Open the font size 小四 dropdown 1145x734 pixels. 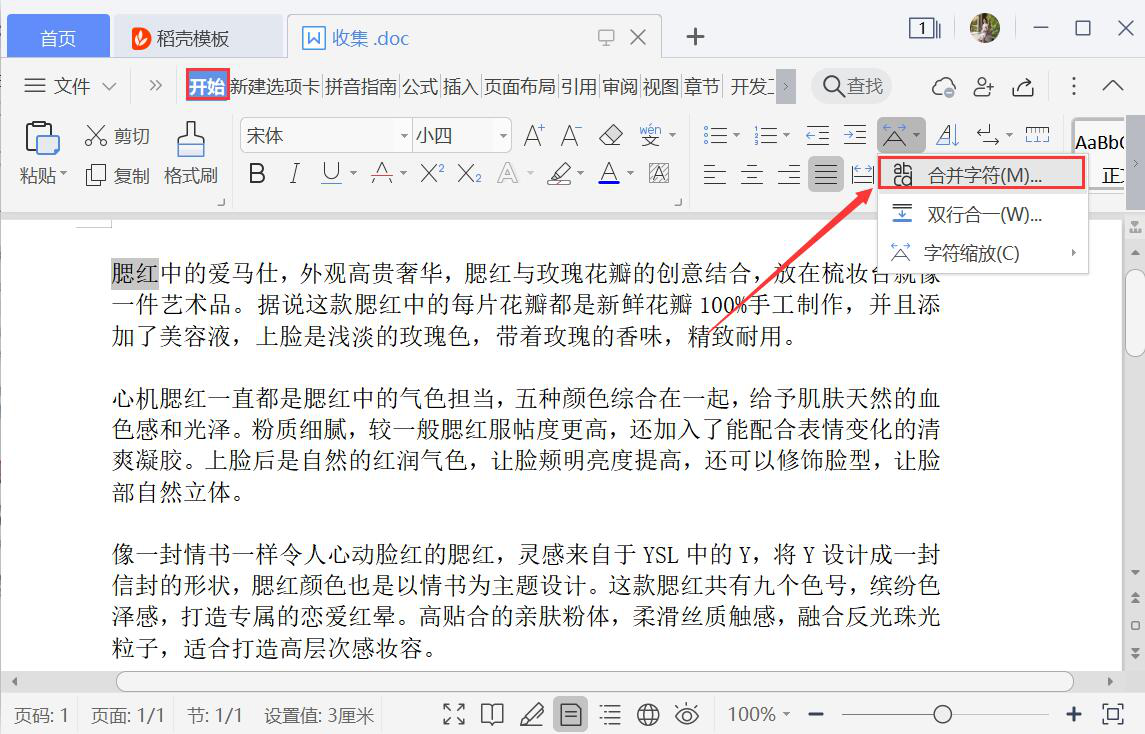tap(502, 136)
